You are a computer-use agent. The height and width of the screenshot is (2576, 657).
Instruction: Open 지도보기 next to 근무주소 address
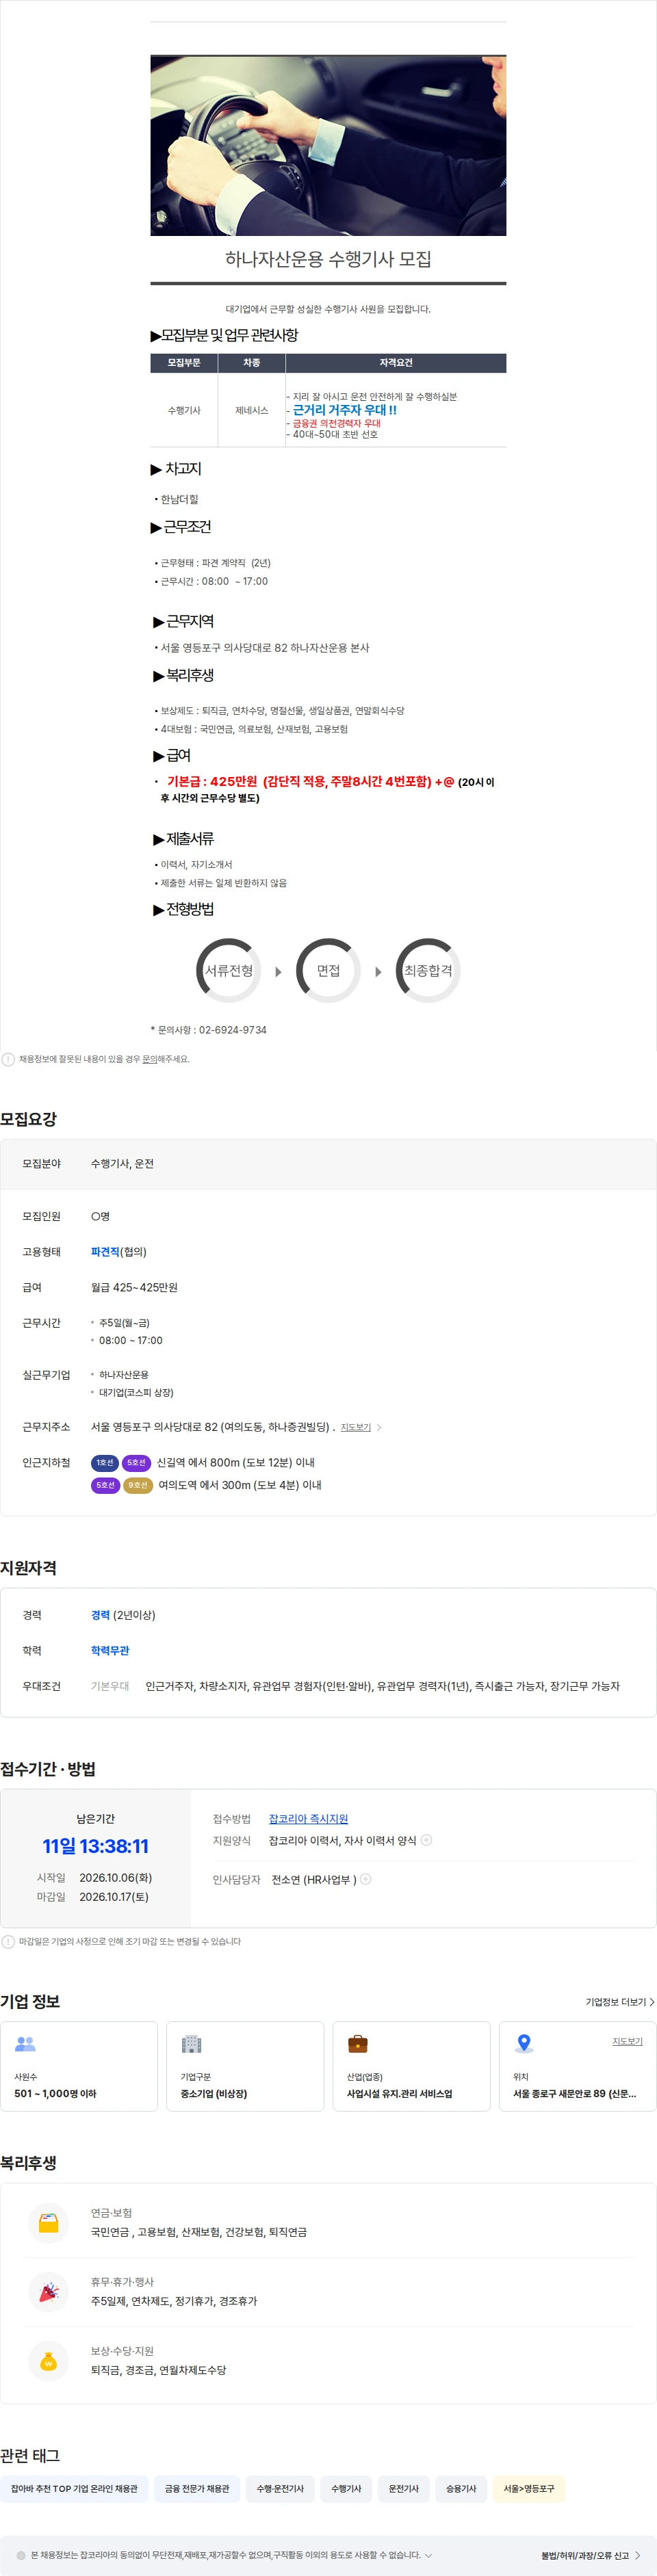pos(355,1427)
